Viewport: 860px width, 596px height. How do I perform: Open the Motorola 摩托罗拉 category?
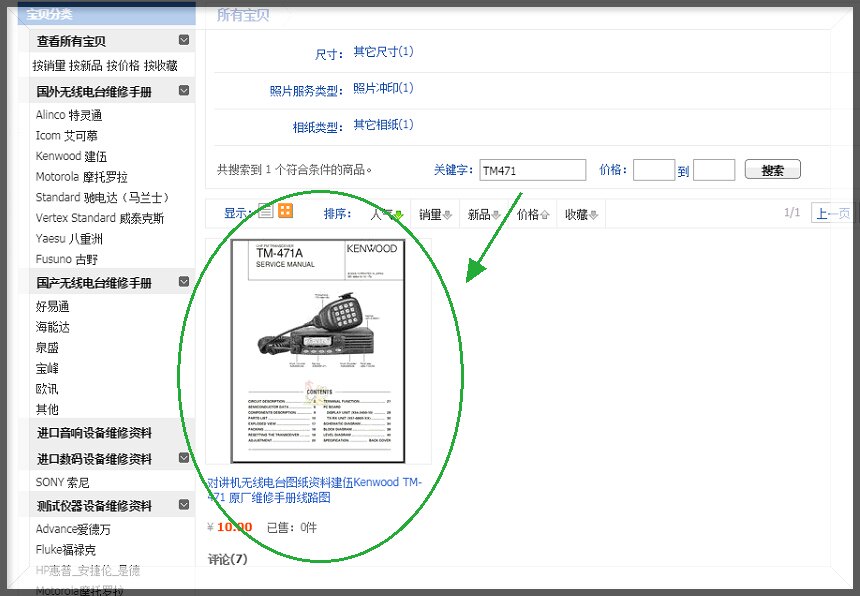pos(82,177)
